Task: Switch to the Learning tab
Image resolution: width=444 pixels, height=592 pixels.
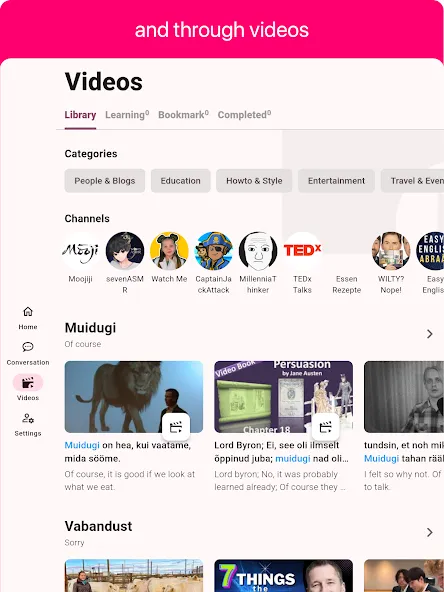Action: click(x=127, y=115)
